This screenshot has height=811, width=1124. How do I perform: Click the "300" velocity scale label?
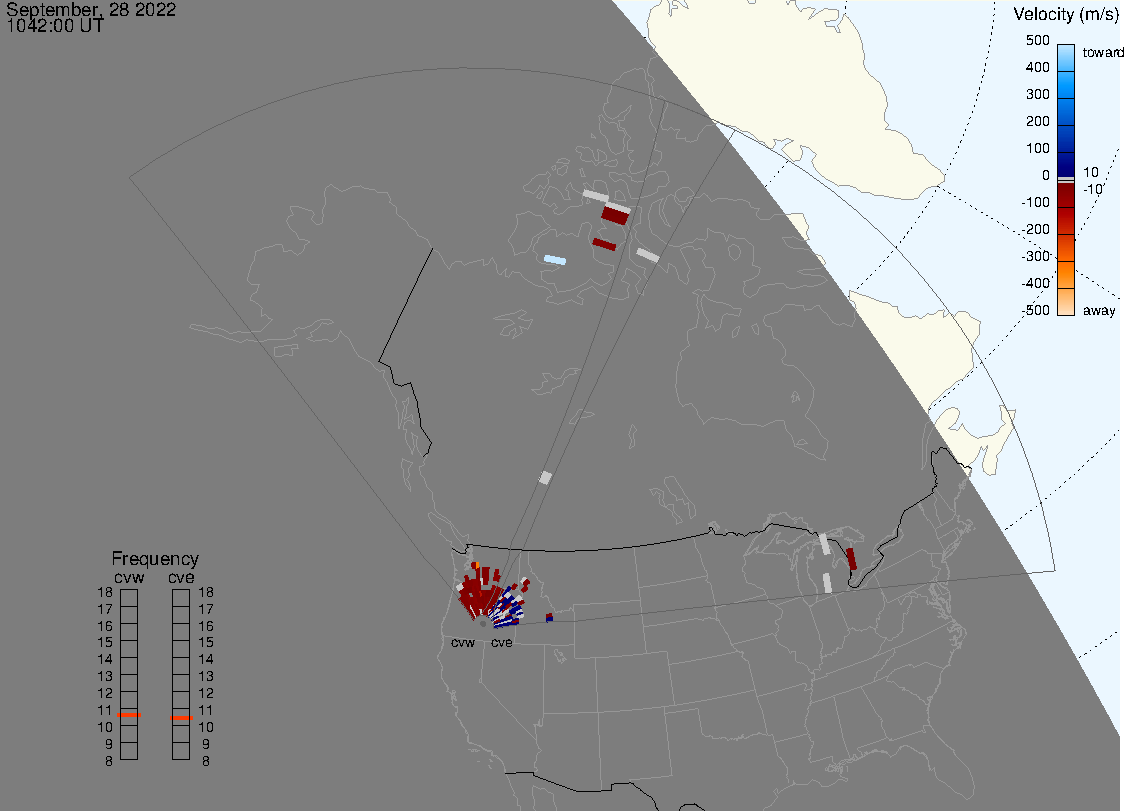click(x=1037, y=95)
